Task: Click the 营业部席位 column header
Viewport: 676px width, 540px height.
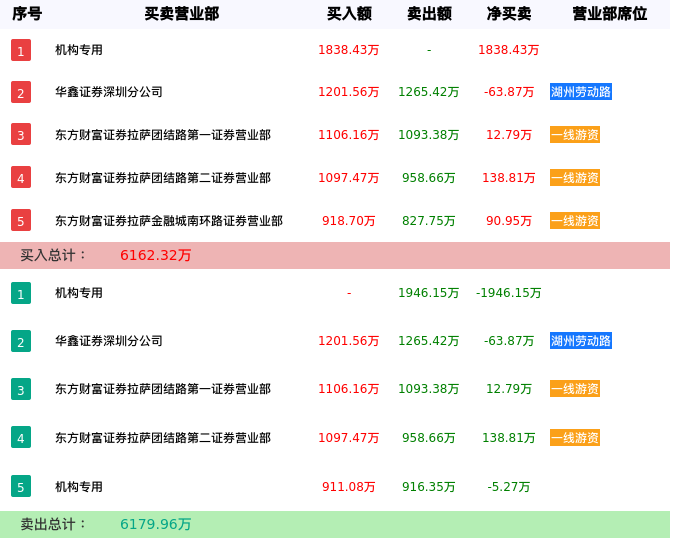Action: click(609, 14)
